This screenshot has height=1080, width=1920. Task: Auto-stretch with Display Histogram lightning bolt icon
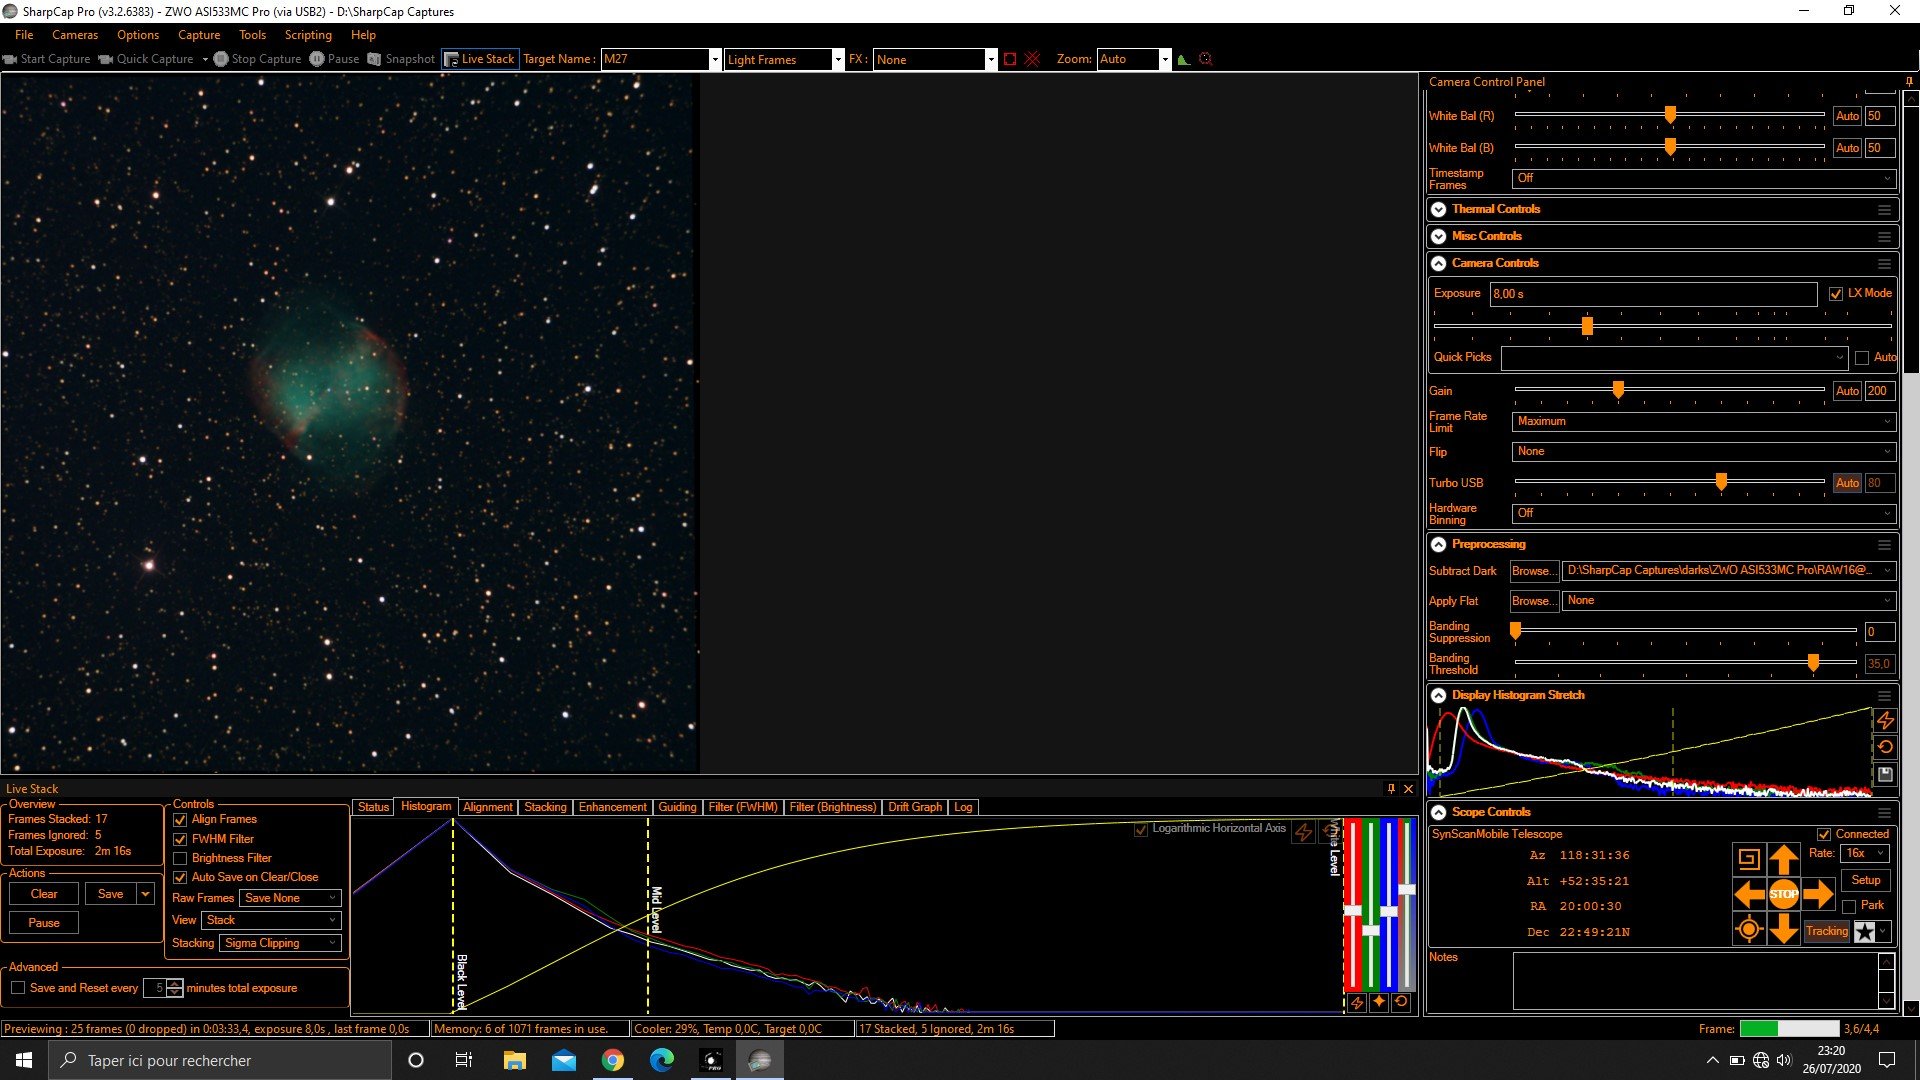click(1885, 720)
